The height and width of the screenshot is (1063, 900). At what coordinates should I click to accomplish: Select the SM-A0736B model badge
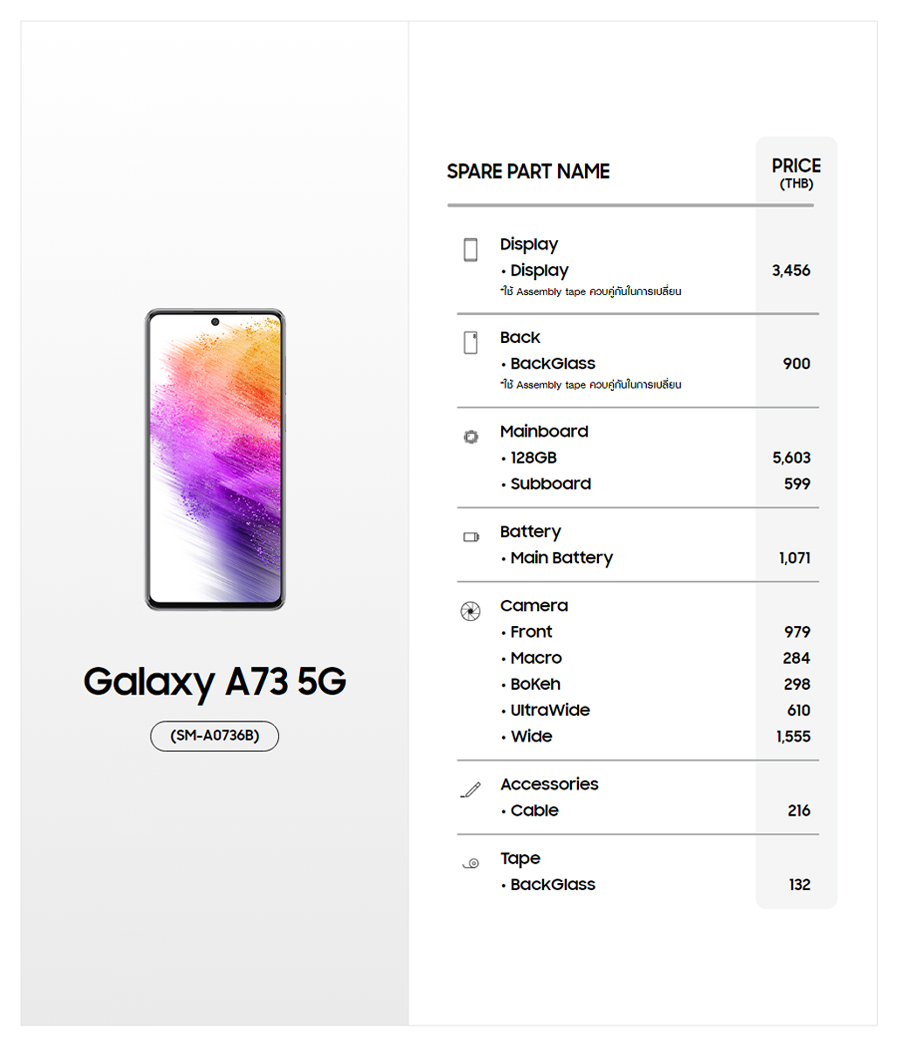click(214, 736)
